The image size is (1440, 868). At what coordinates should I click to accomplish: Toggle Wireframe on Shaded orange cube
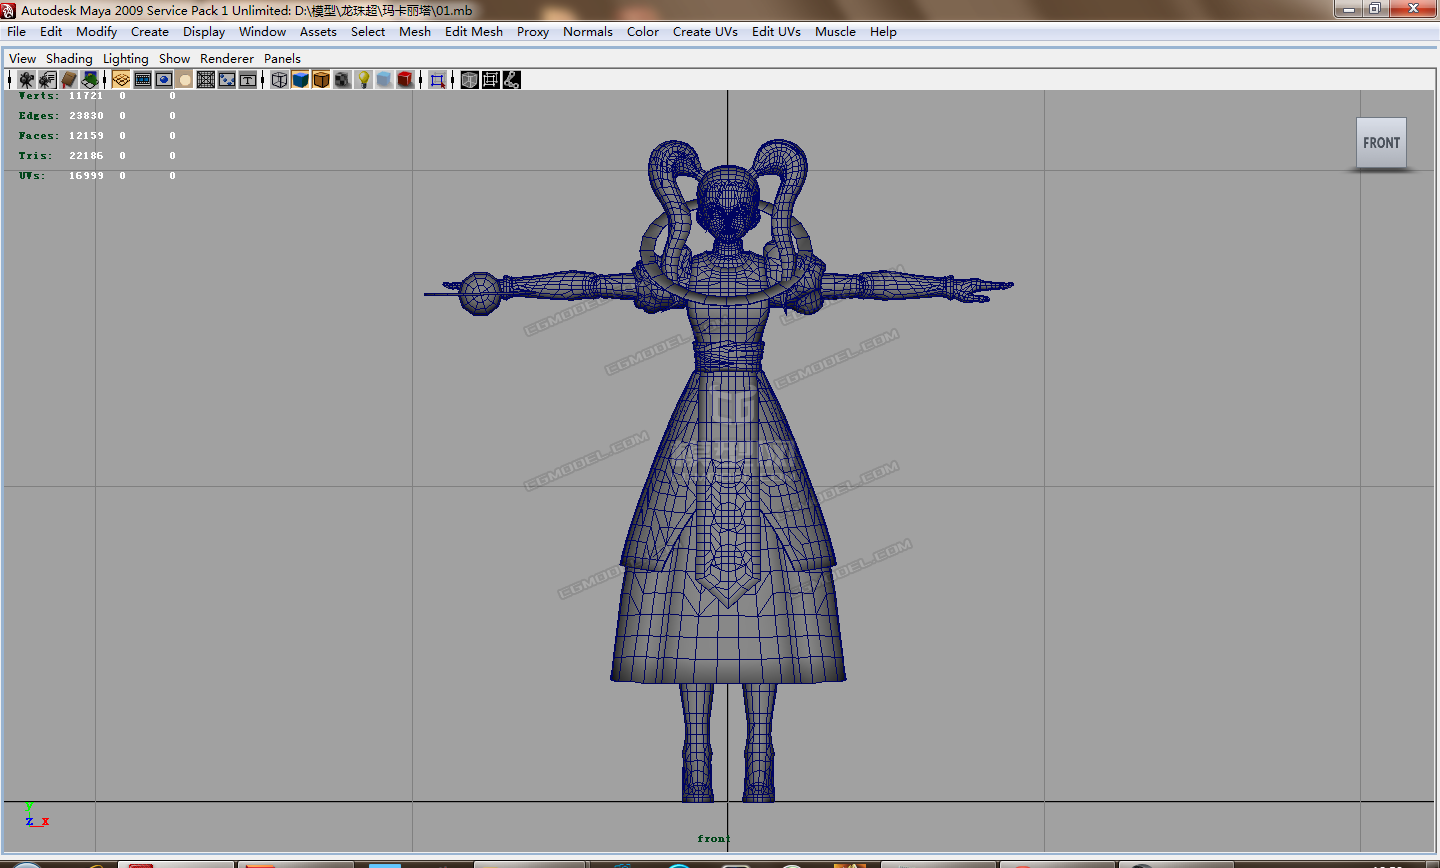pos(321,80)
